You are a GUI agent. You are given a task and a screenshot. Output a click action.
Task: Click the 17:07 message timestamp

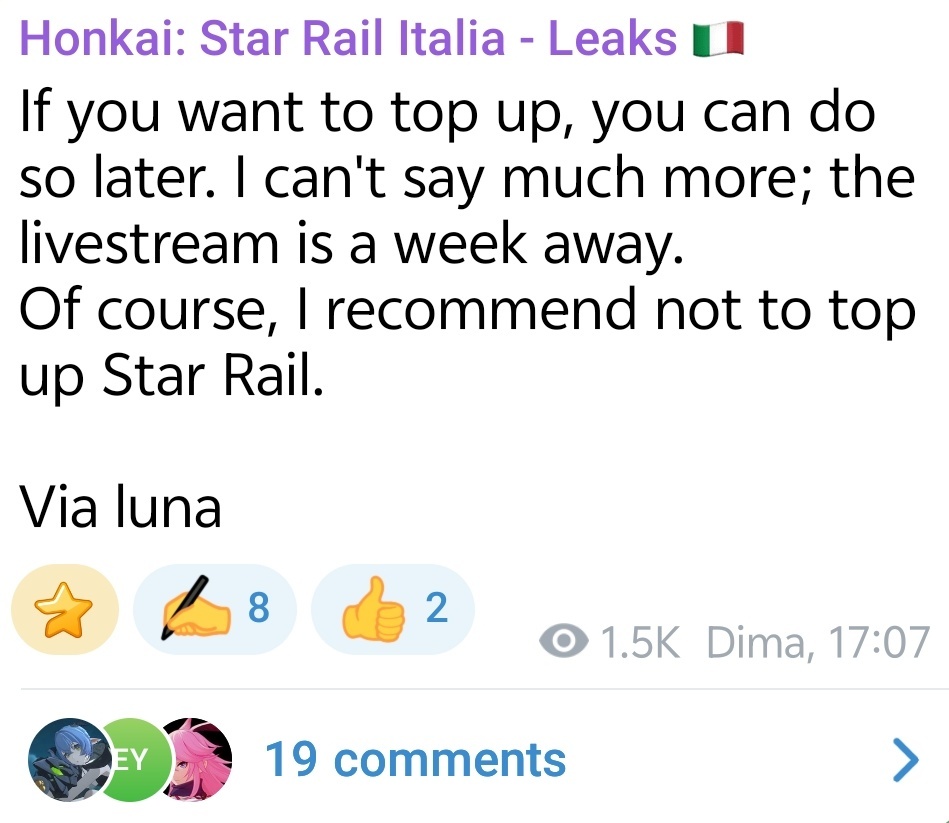(x=876, y=643)
